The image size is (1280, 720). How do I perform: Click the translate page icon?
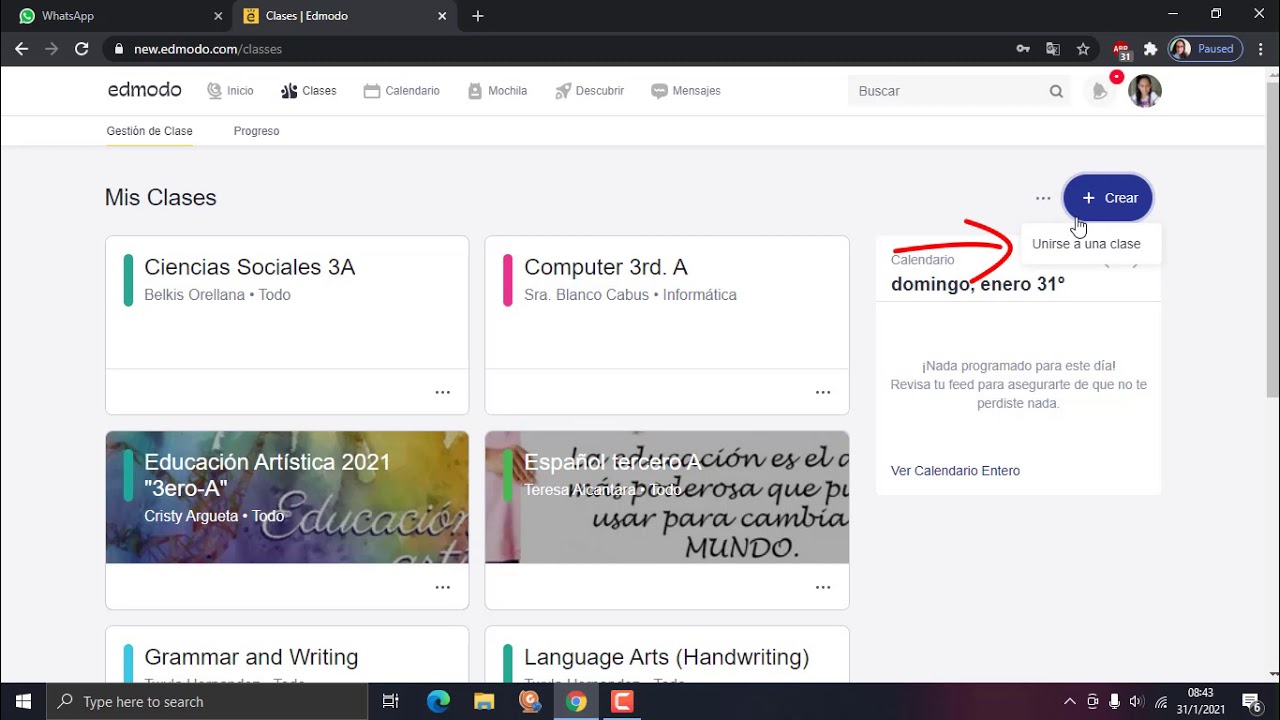click(1053, 49)
